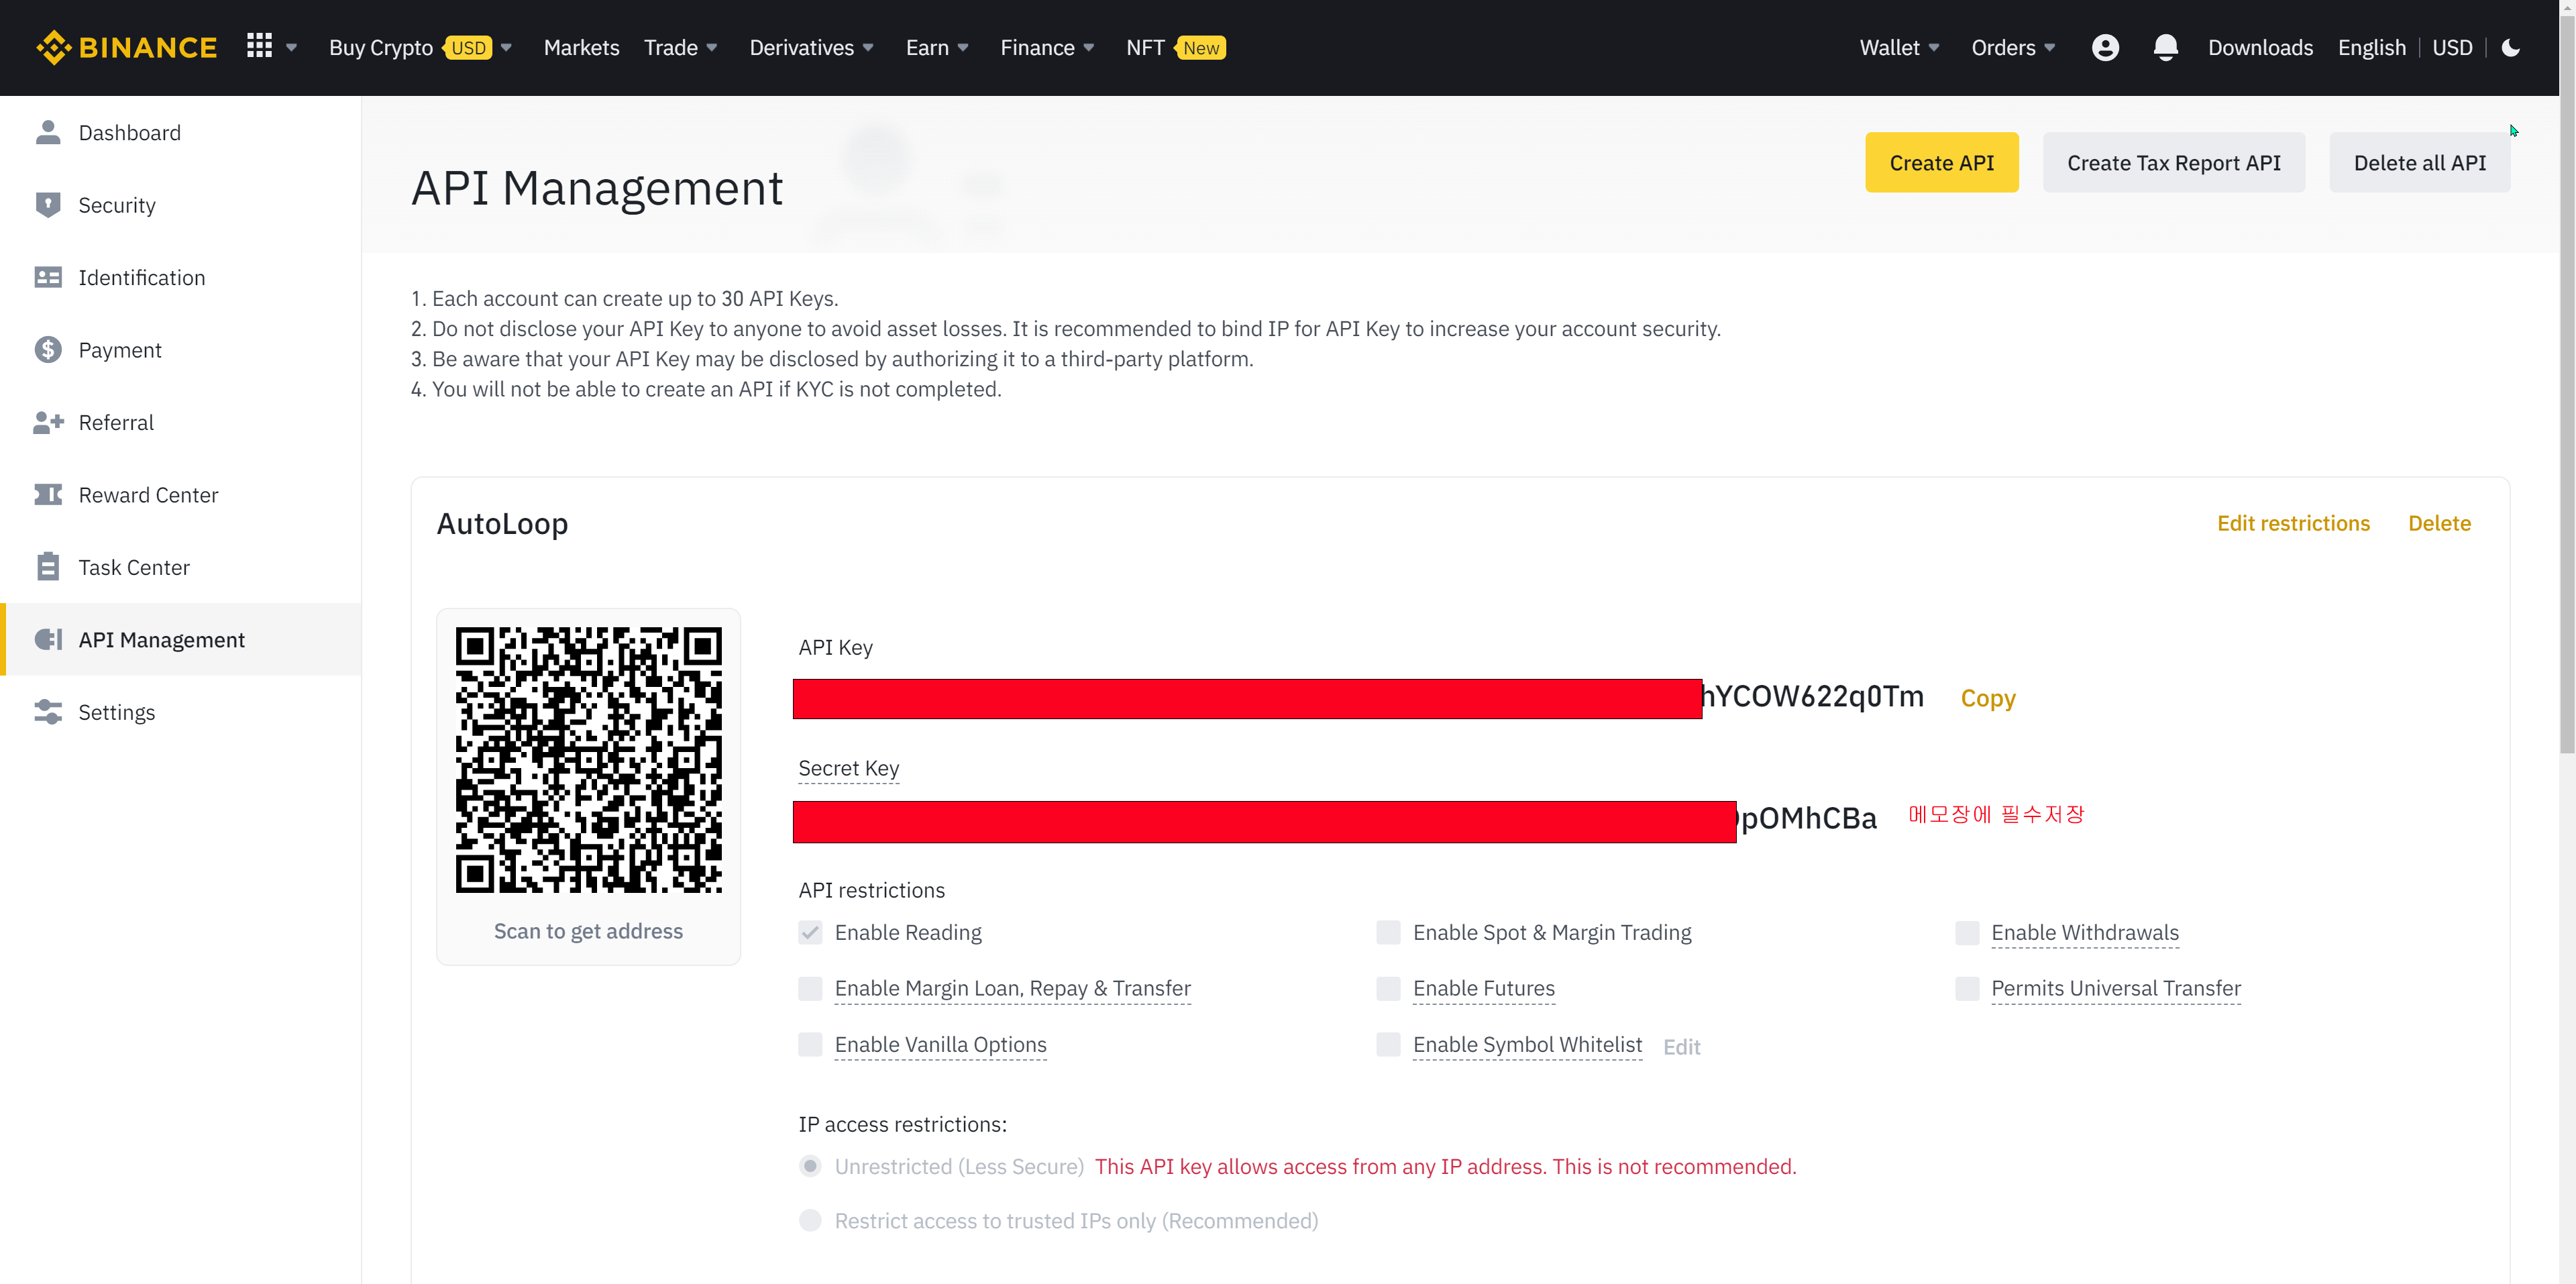Open Identification in the sidebar
Screen dimensions: 2576x1284
[x=141, y=278]
